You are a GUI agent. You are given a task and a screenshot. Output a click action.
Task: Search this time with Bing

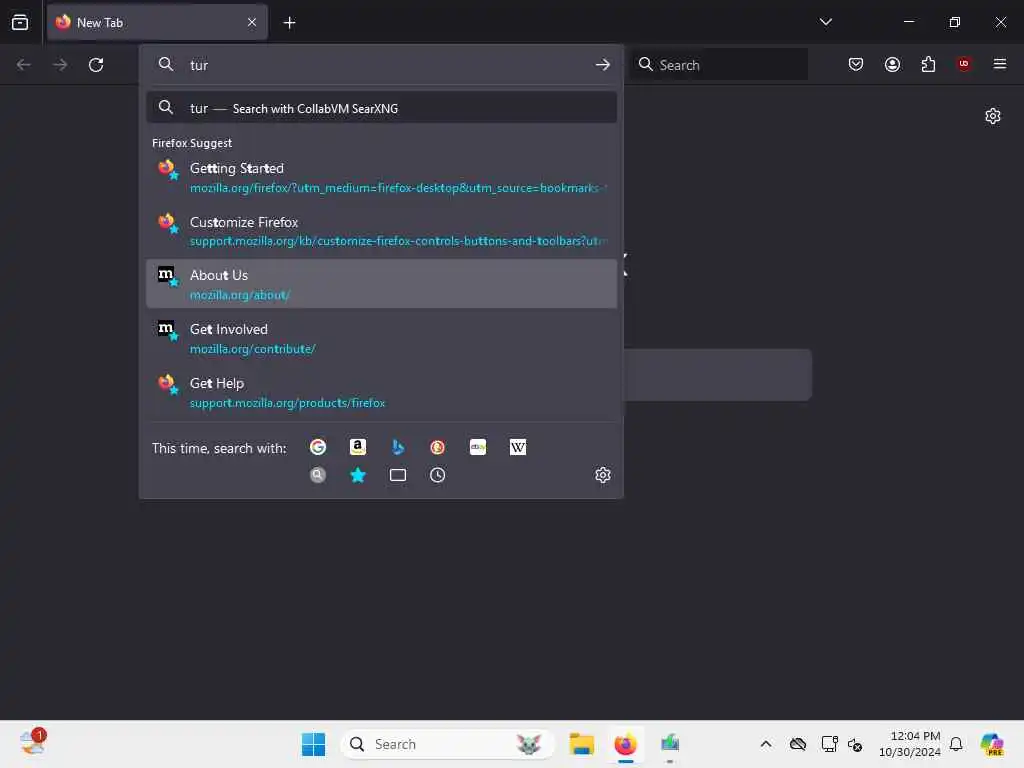tap(398, 447)
